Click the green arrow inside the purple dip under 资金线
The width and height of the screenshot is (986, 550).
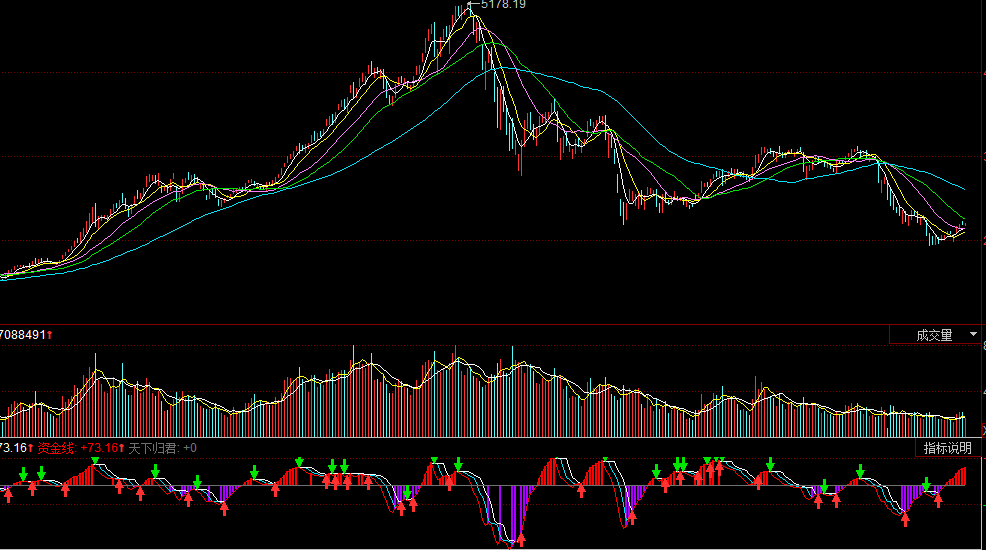pyautogui.click(x=407, y=493)
